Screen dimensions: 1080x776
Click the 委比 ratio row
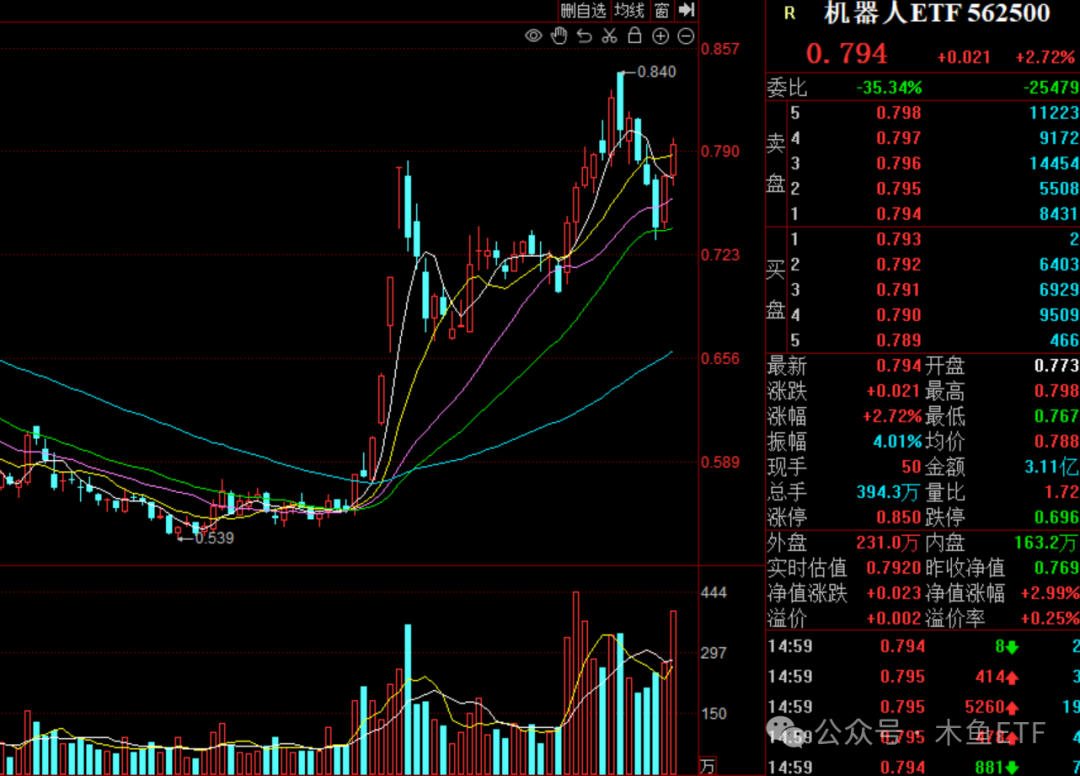coord(920,88)
